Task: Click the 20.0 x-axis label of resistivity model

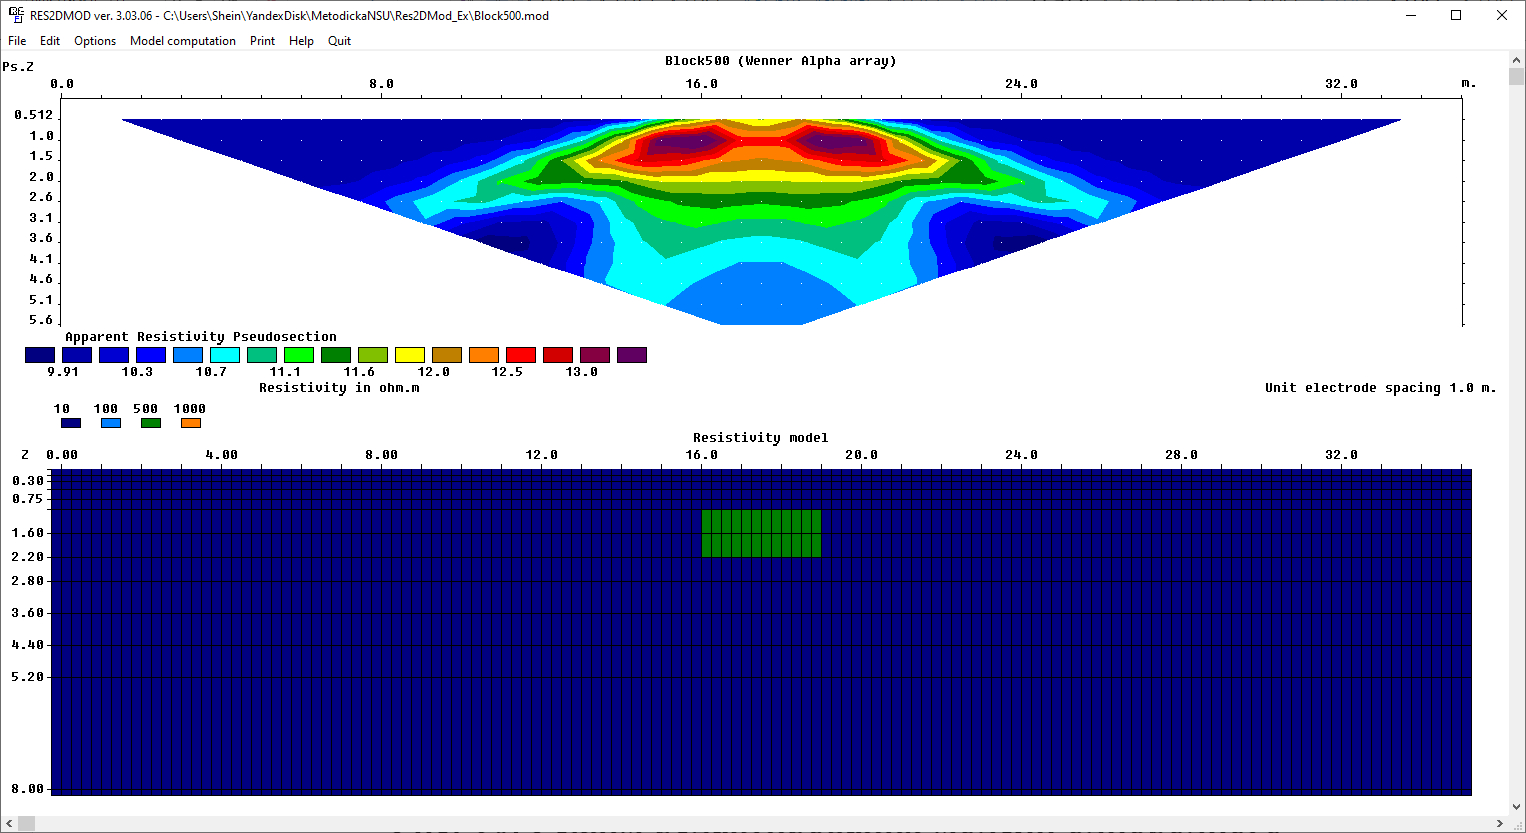Action: (862, 455)
